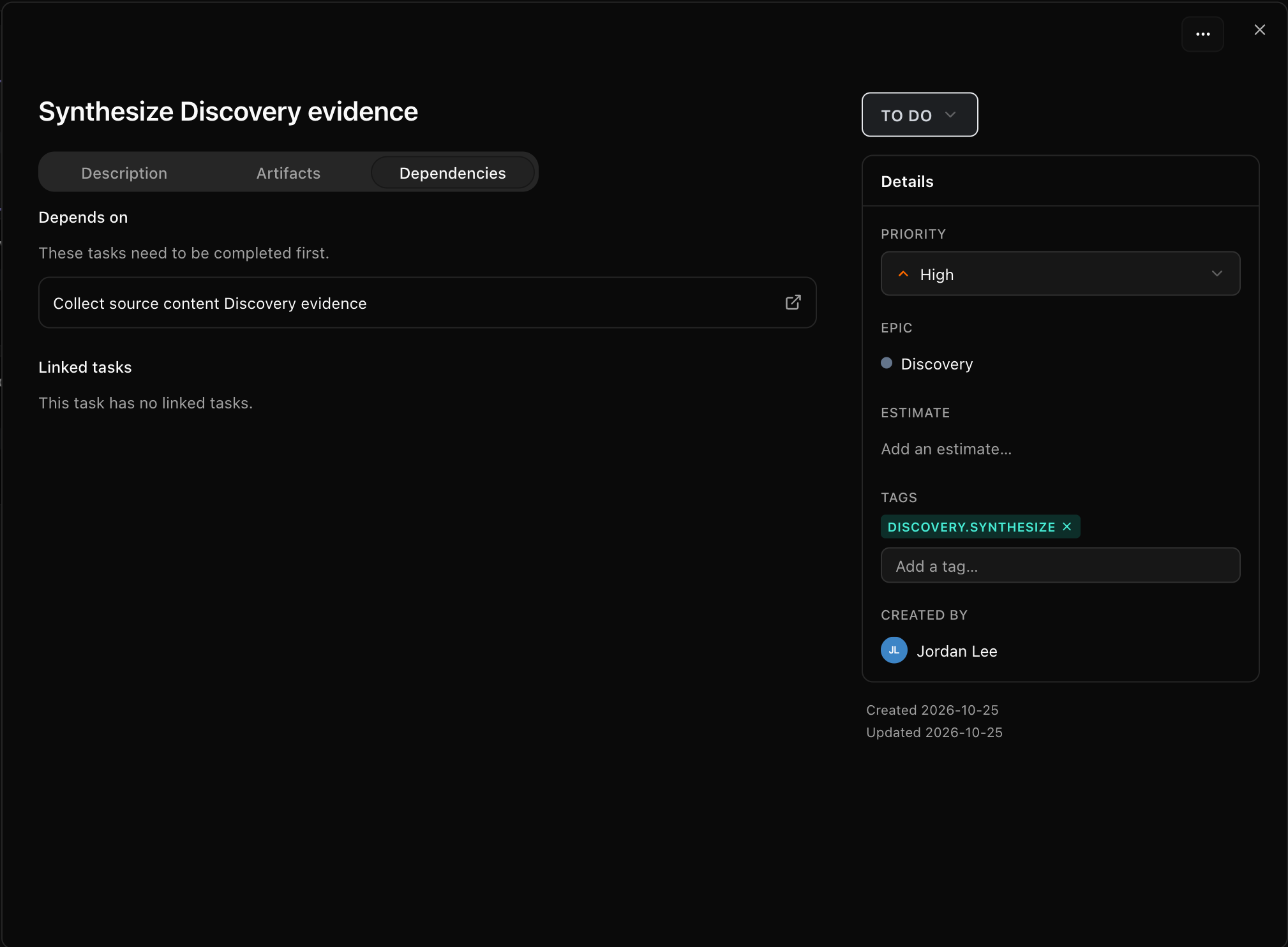Click the Linked tasks heading
The width and height of the screenshot is (1288, 947).
(85, 367)
